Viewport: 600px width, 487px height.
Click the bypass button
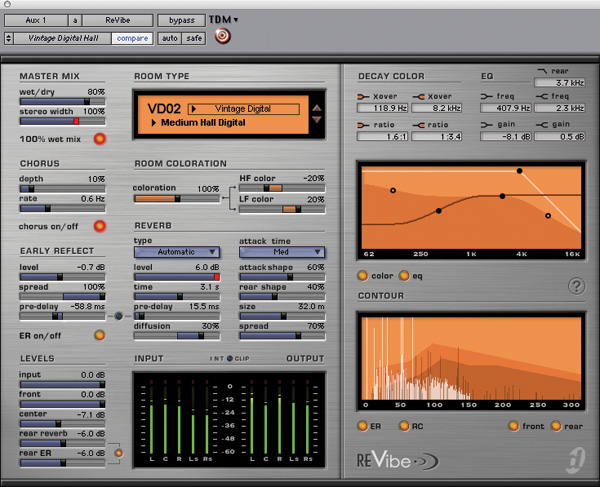[182, 20]
